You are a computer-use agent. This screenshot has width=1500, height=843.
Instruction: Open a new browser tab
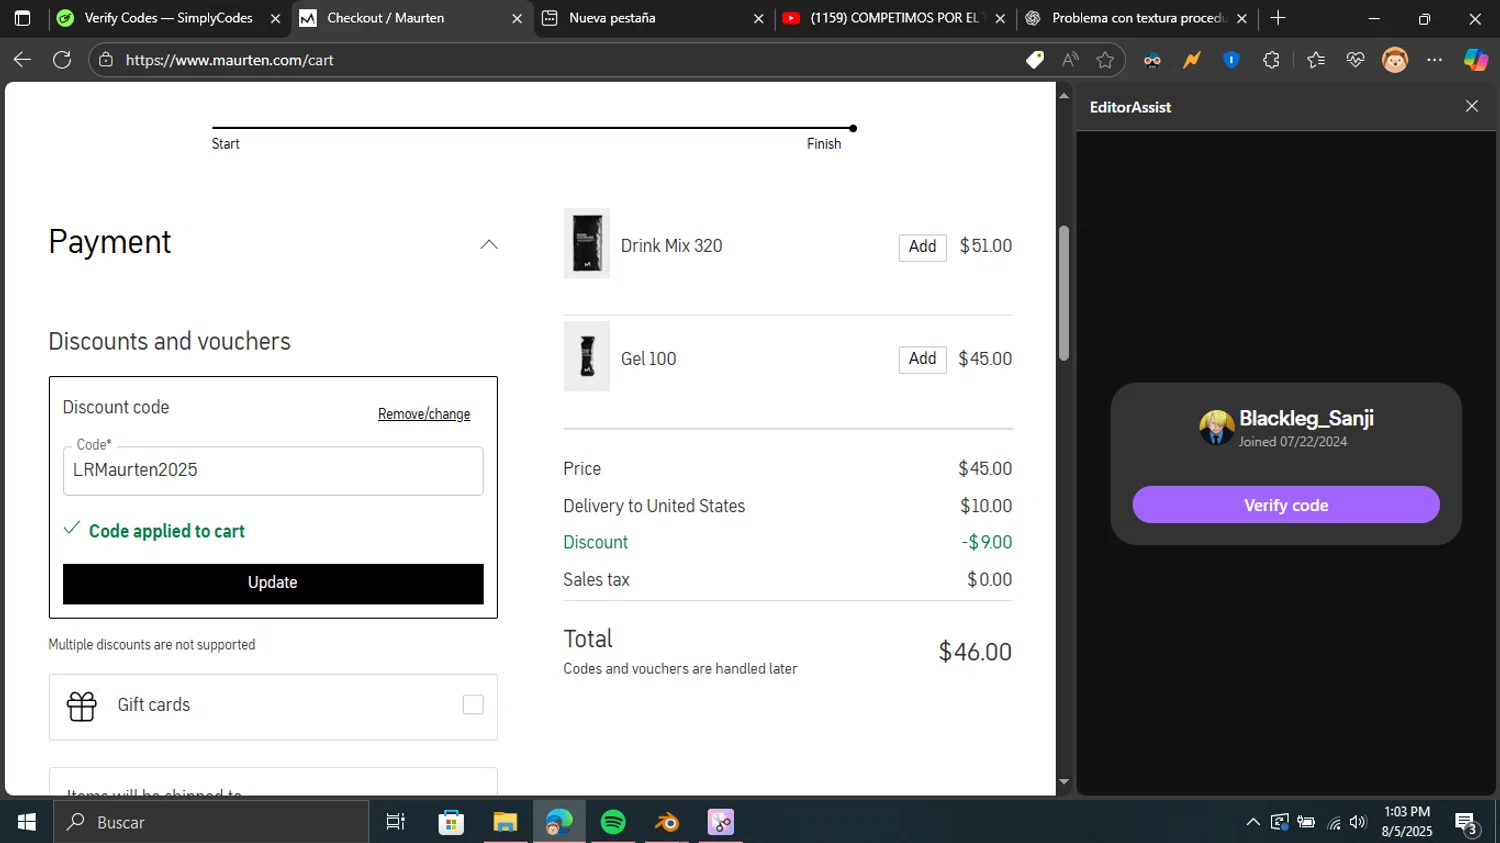tap(1278, 18)
